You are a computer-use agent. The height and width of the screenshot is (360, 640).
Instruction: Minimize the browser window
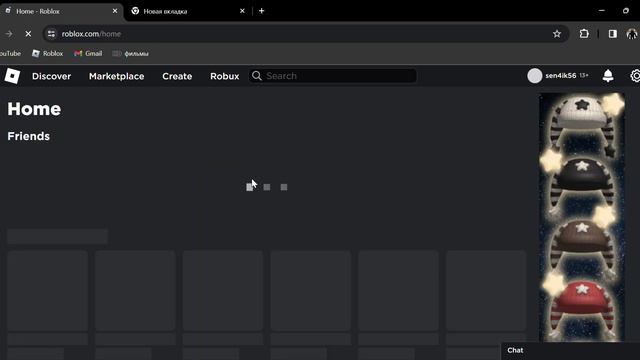(x=602, y=11)
